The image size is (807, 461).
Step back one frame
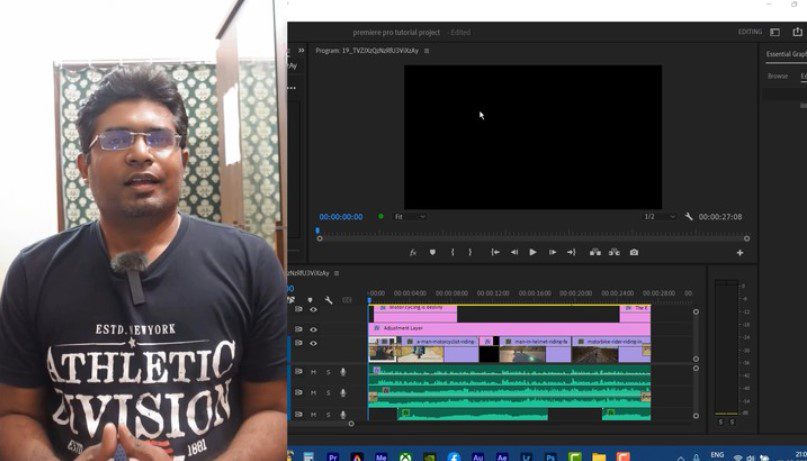point(514,252)
